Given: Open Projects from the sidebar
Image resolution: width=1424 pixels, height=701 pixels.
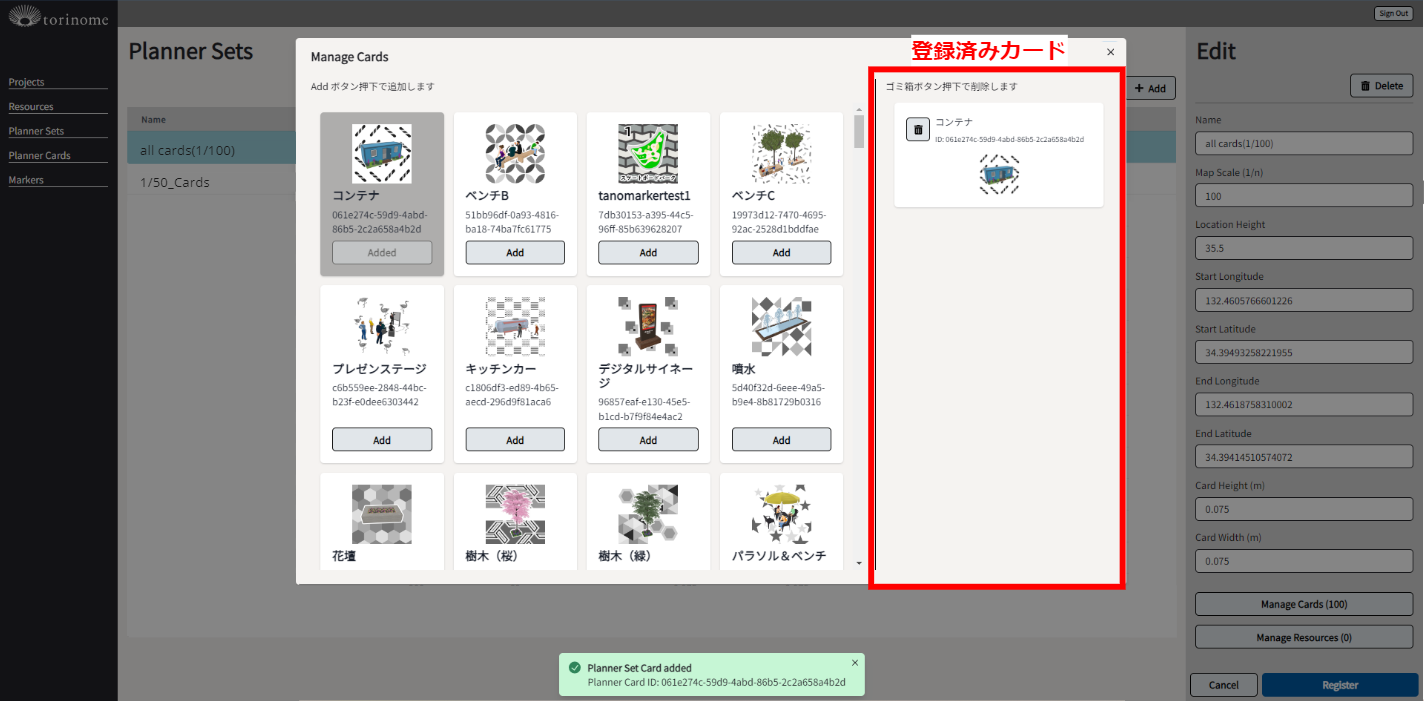Looking at the screenshot, I should point(27,82).
